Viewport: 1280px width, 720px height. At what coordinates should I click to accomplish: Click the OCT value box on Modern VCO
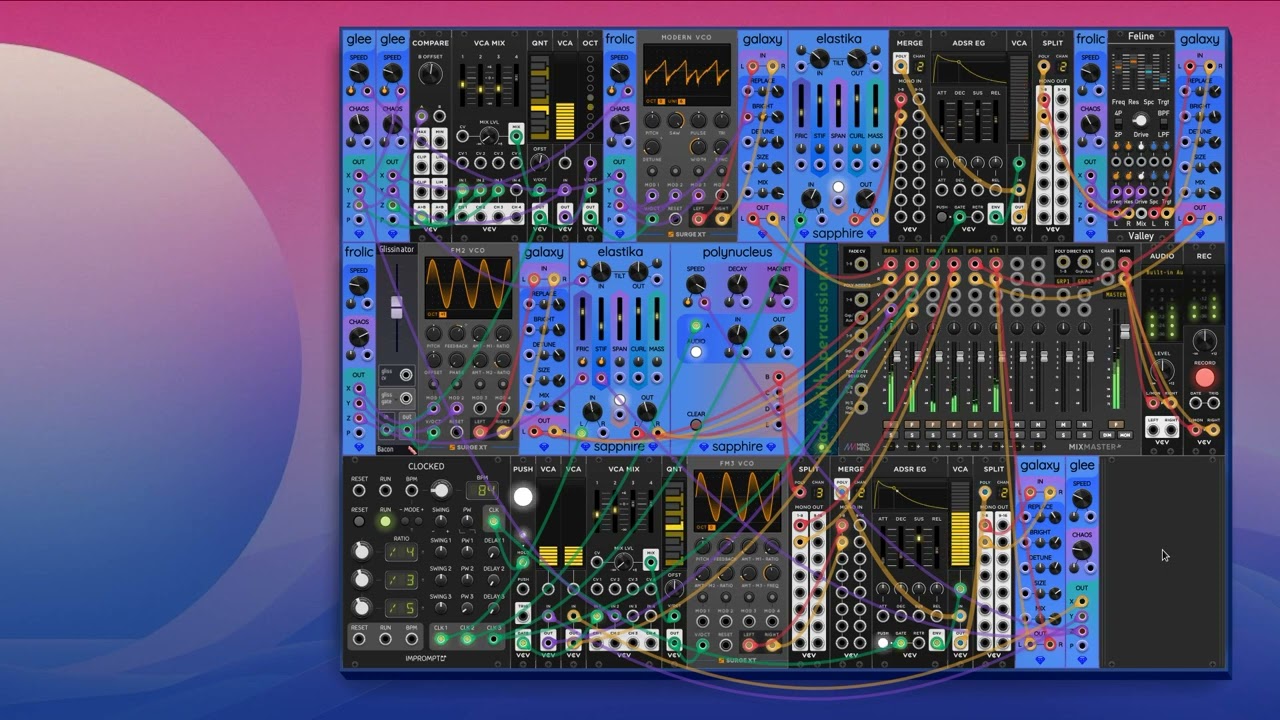click(x=661, y=101)
